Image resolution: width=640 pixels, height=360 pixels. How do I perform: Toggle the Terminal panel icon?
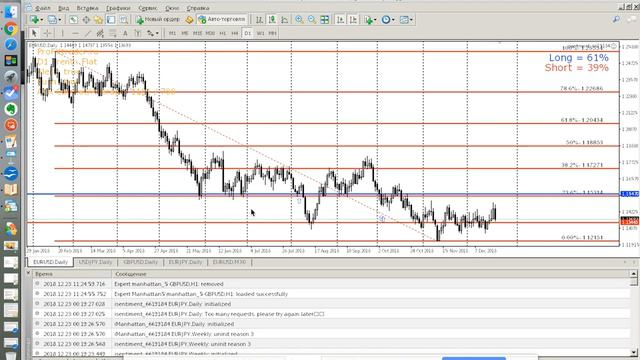pyautogui.click(x=111, y=20)
